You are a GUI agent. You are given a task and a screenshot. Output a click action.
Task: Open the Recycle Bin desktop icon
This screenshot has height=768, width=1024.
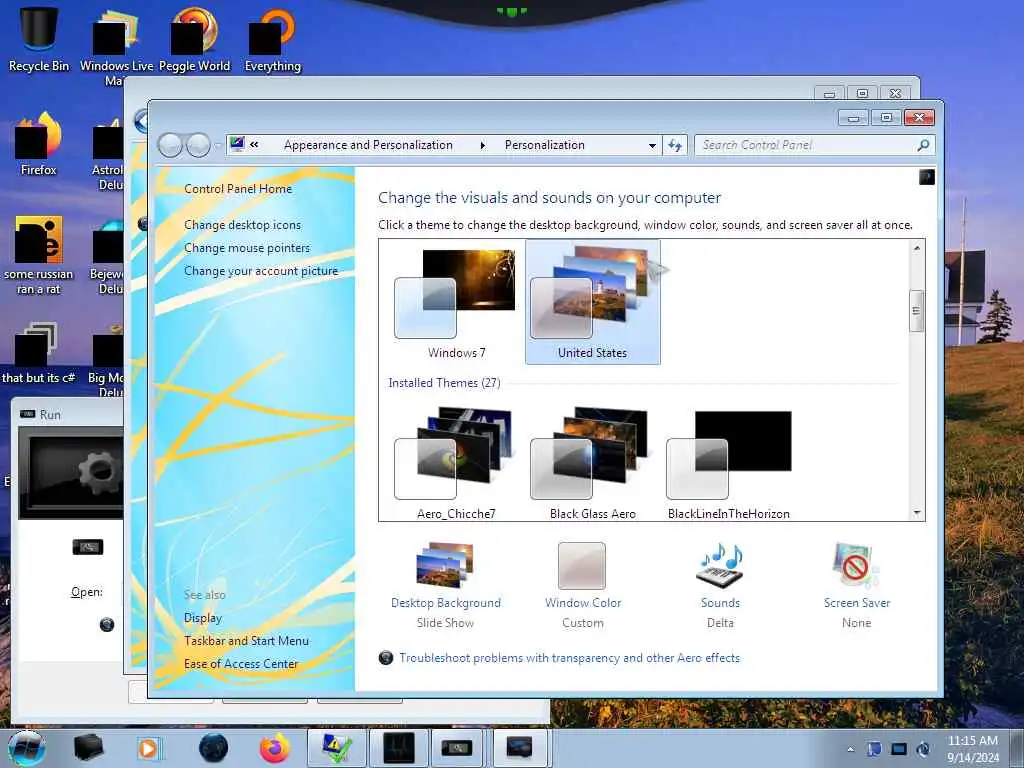click(x=39, y=38)
